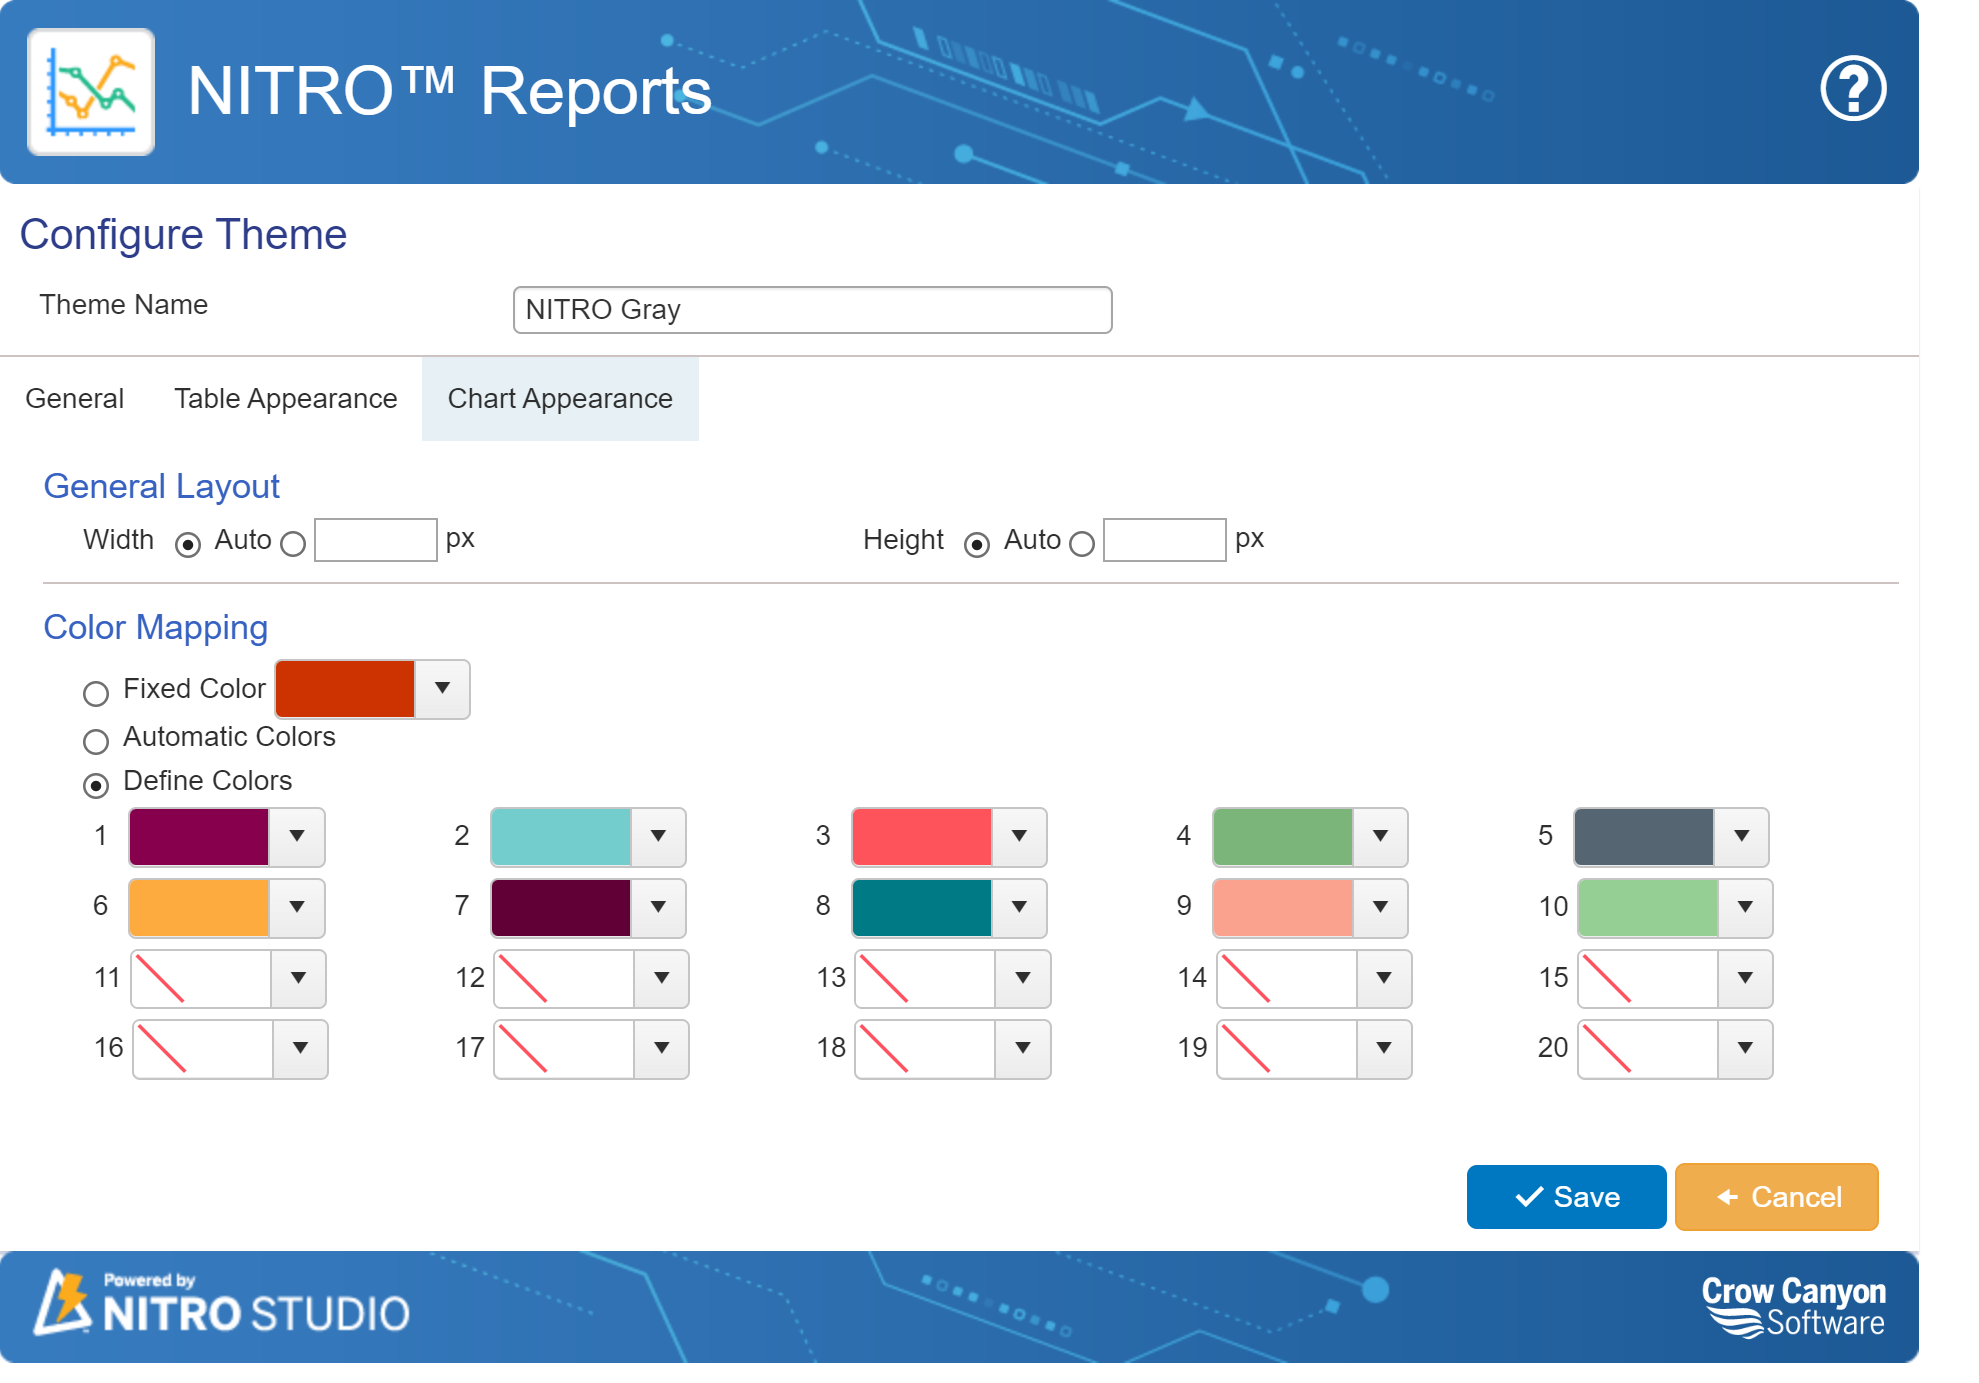The image size is (1979, 1383).
Task: Click color 8 dark teal swatch
Action: click(922, 908)
